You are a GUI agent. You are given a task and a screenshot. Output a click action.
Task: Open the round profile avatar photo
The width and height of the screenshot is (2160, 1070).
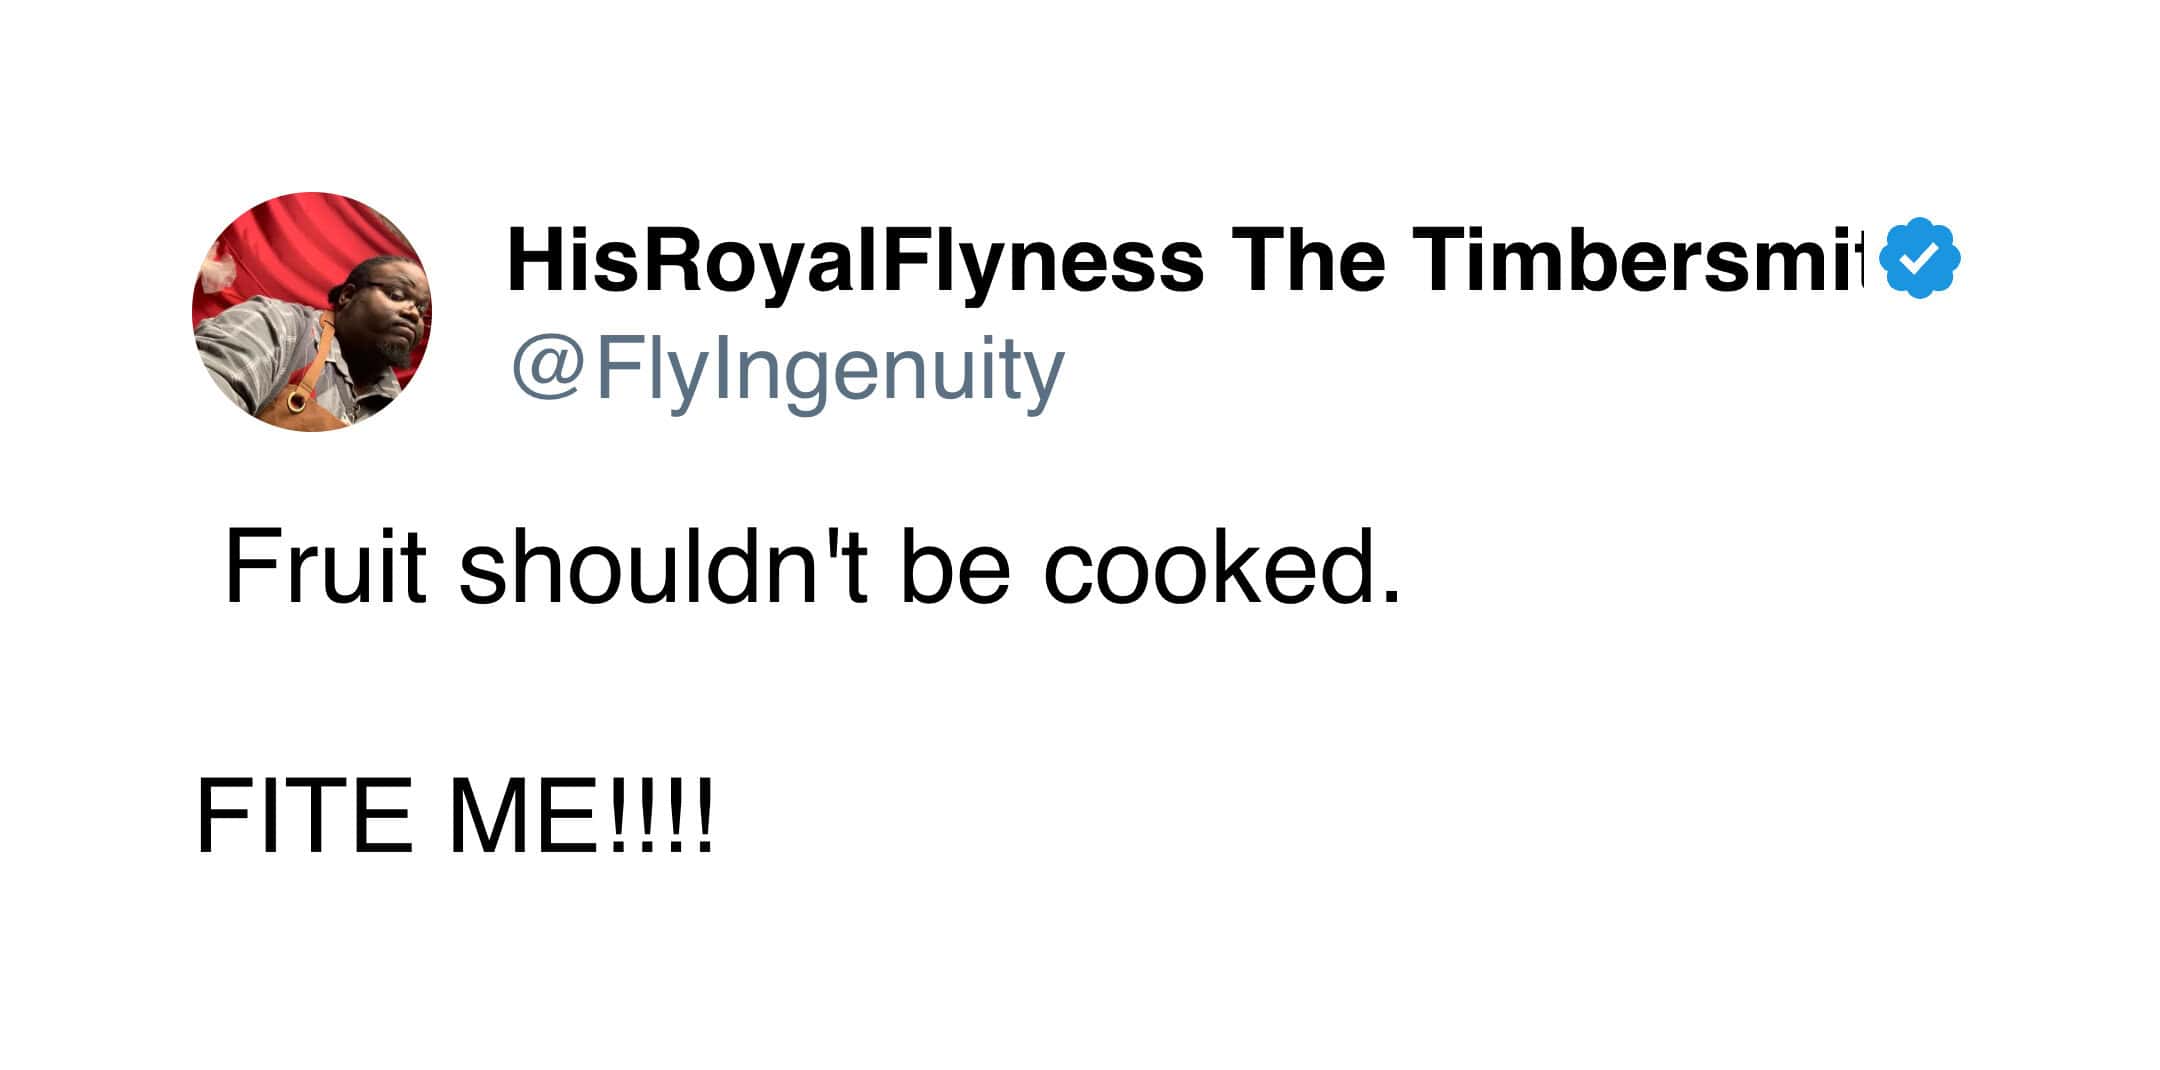pyautogui.click(x=312, y=312)
